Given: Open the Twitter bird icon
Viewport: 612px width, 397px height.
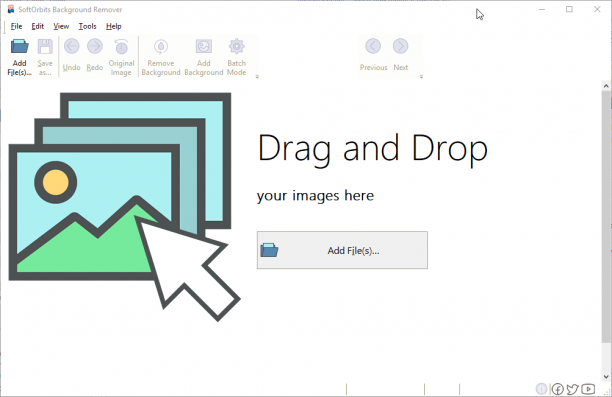Looking at the screenshot, I should pyautogui.click(x=573, y=389).
